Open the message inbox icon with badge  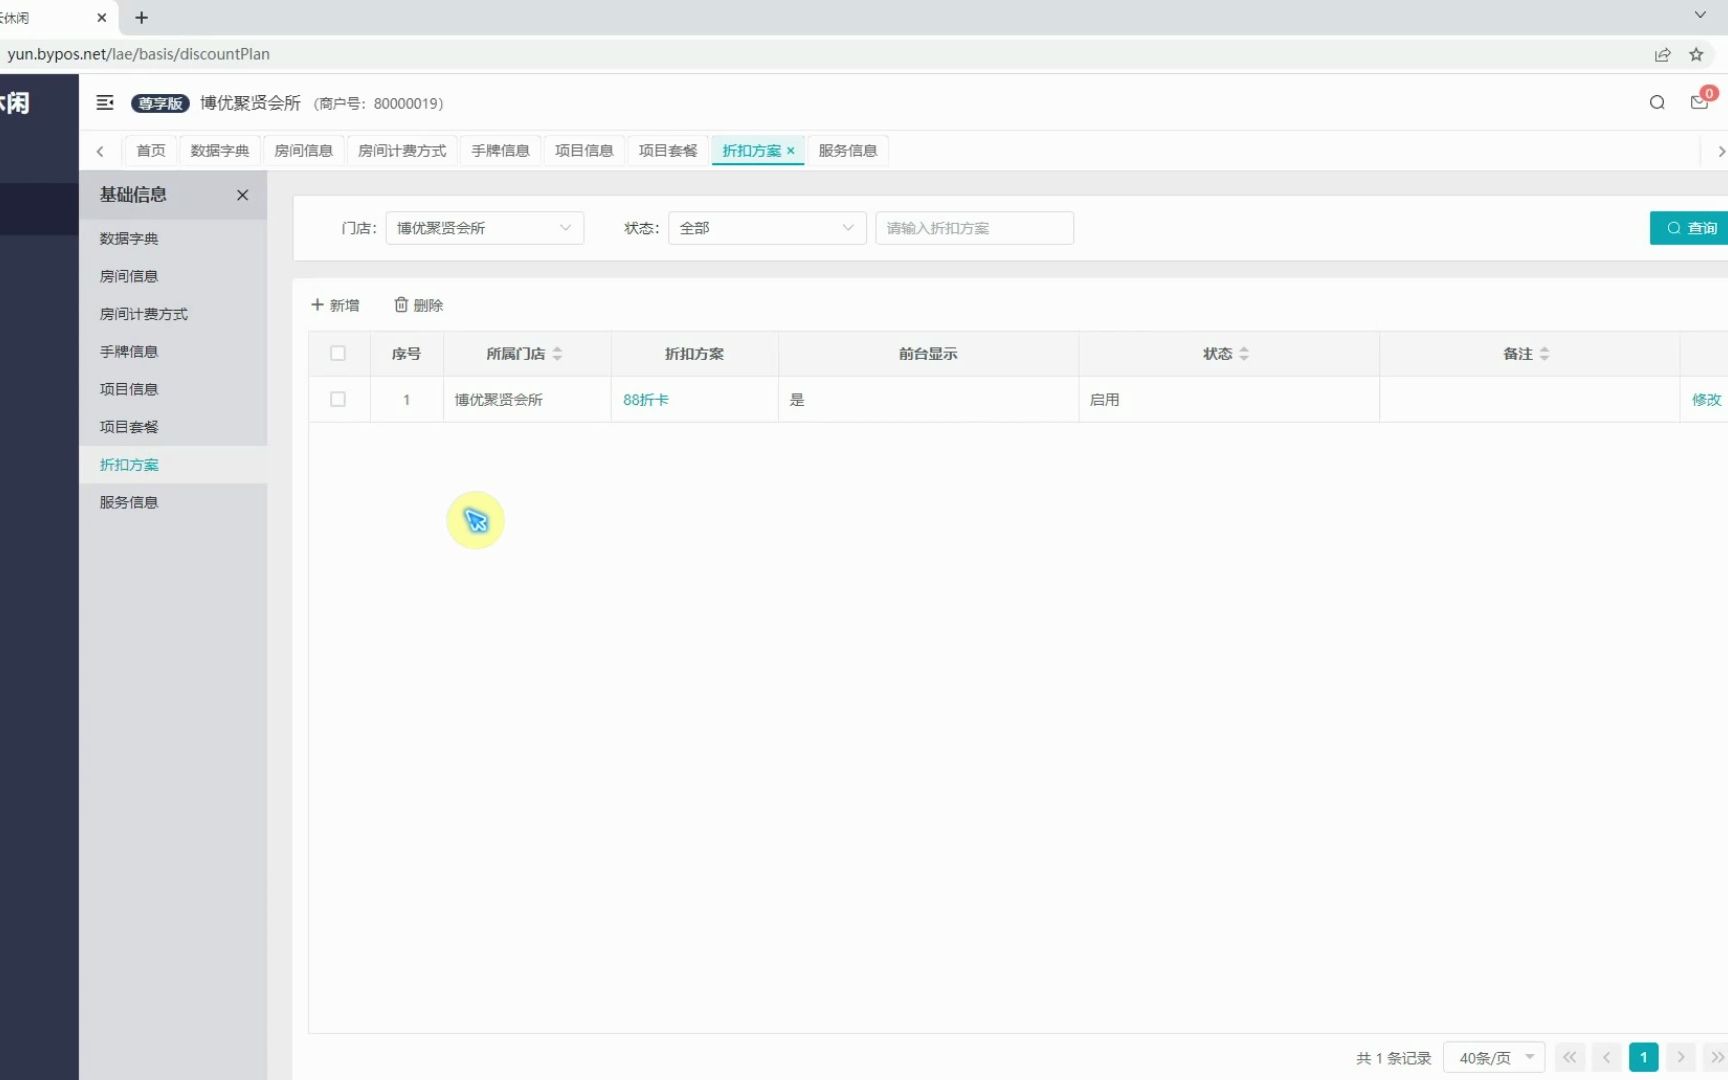point(1699,103)
